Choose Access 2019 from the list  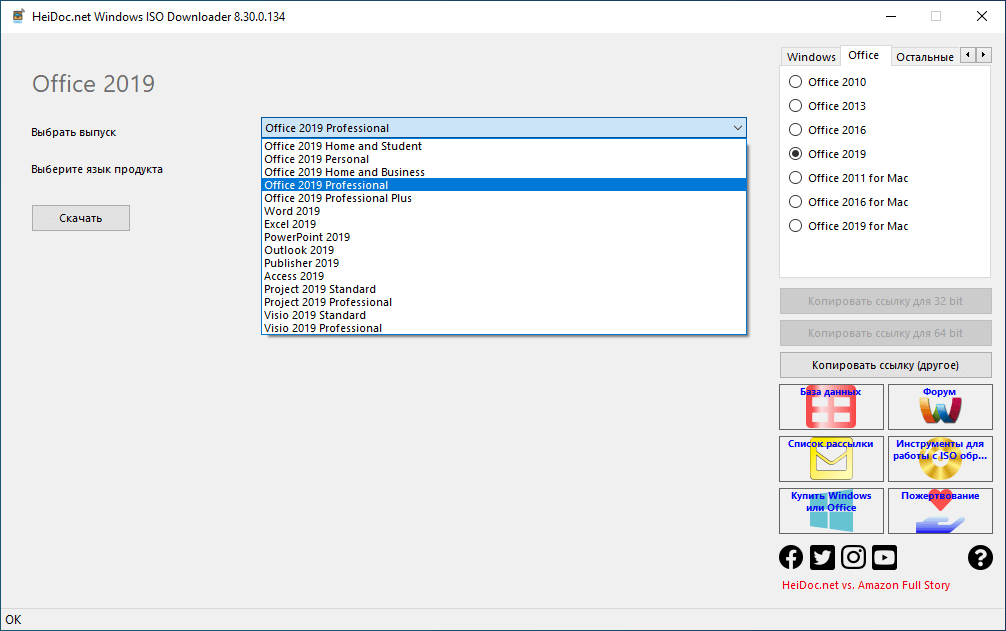504,276
